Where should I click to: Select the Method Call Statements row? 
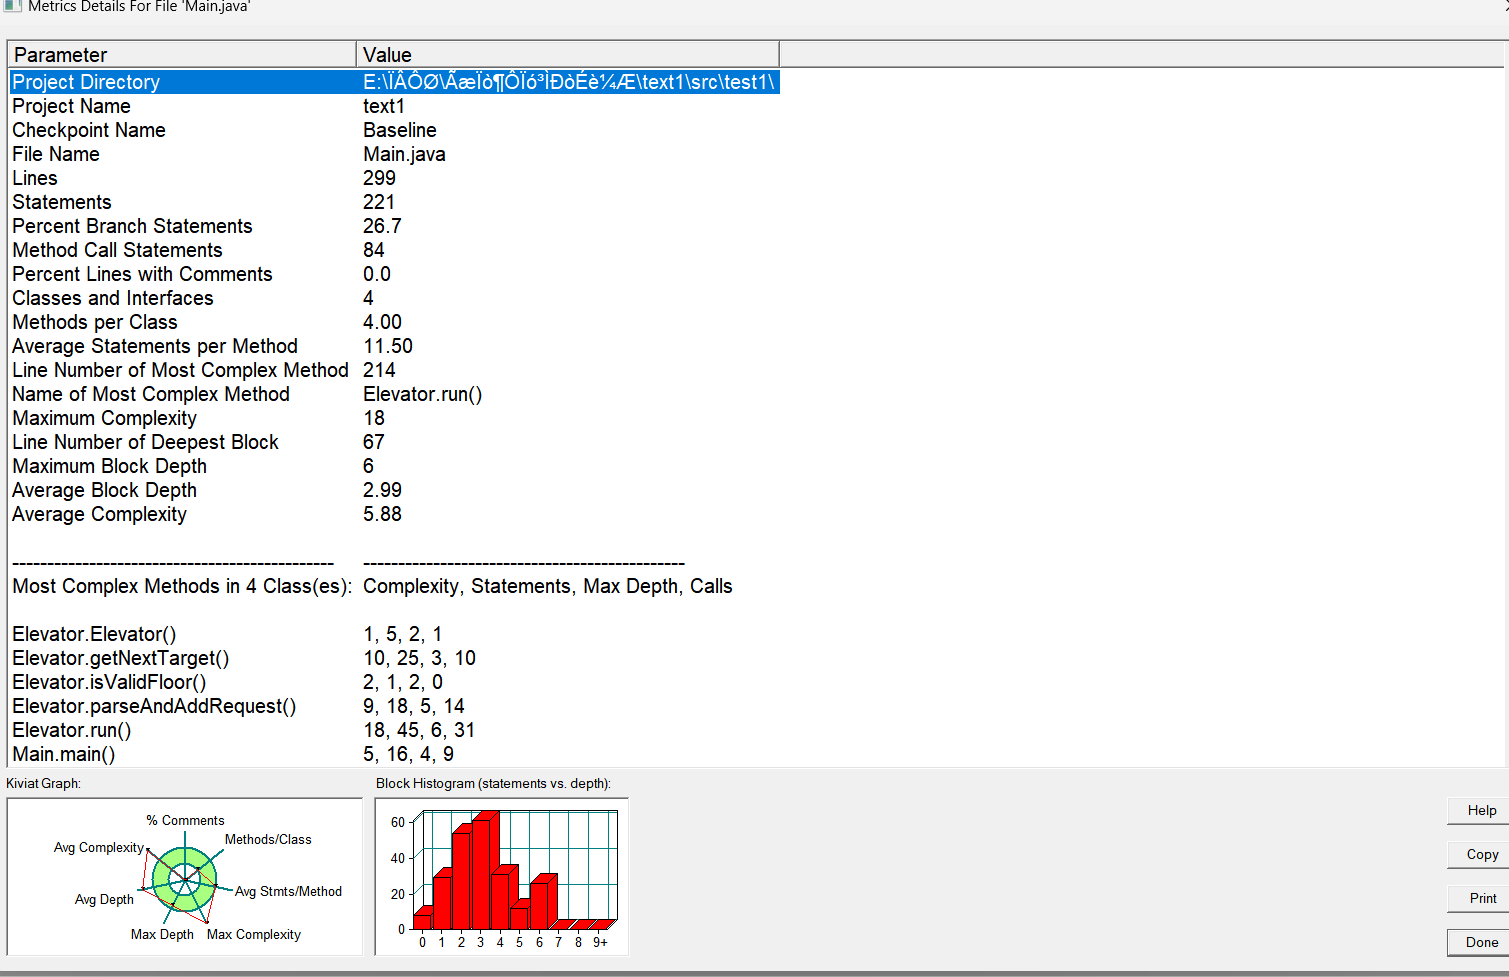[x=394, y=250]
